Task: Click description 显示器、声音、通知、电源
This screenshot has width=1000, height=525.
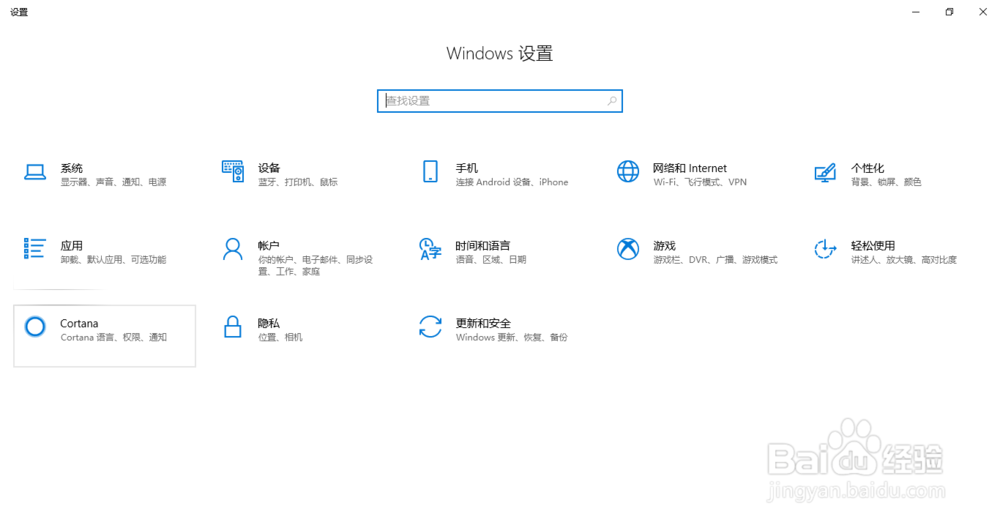Action: [114, 182]
